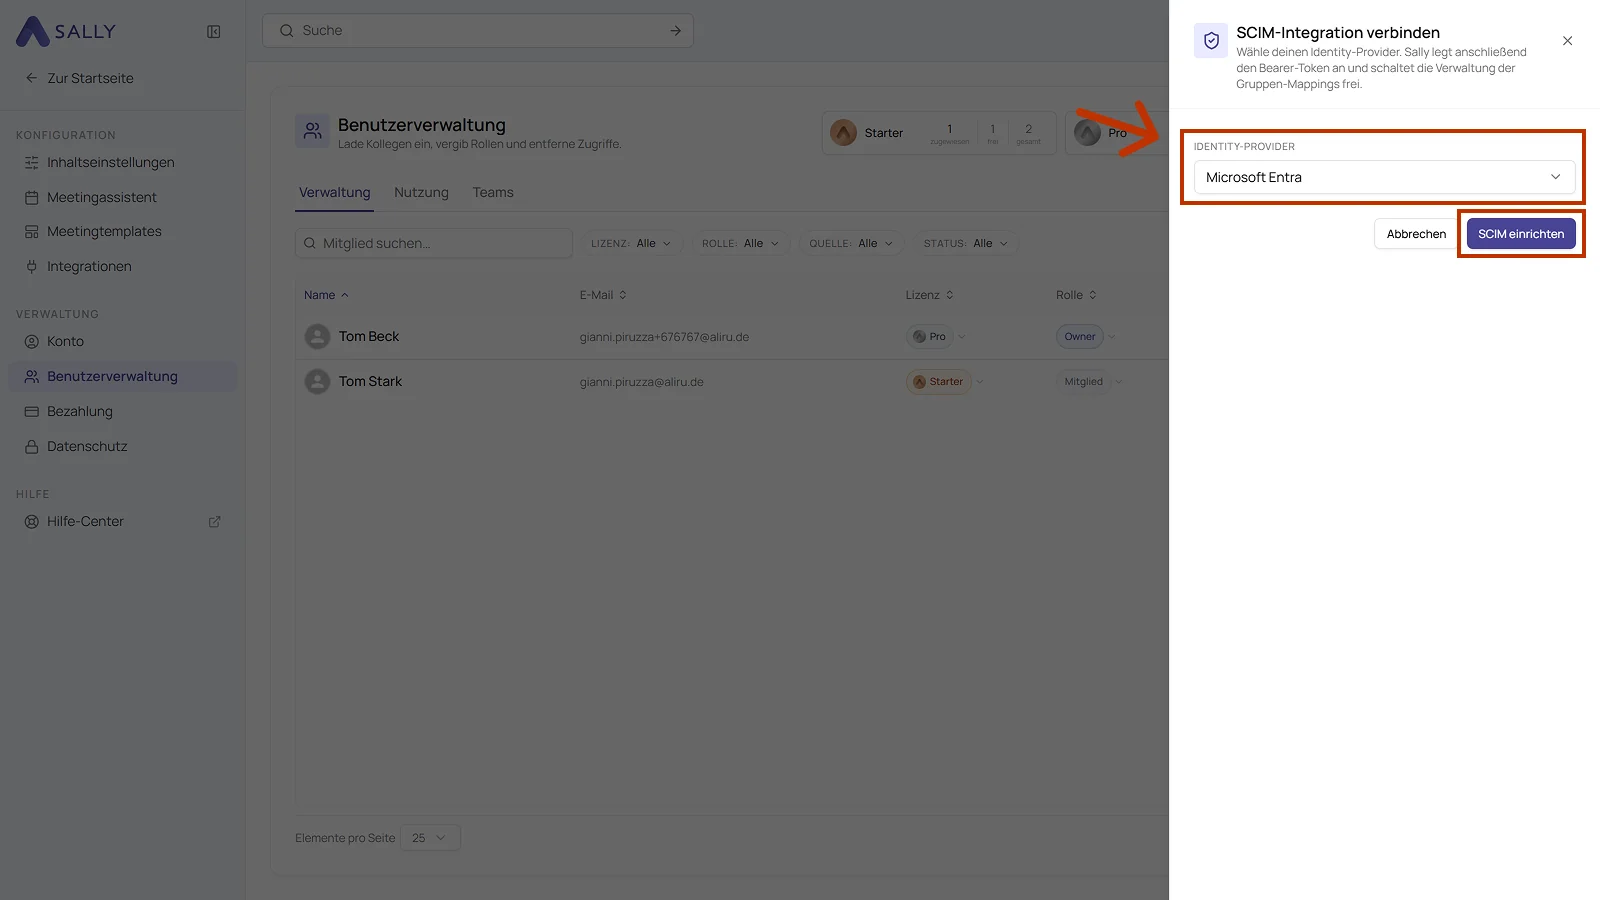Image resolution: width=1600 pixels, height=900 pixels.
Task: Open Tom Stark's Starter license dropdown
Action: (x=945, y=382)
